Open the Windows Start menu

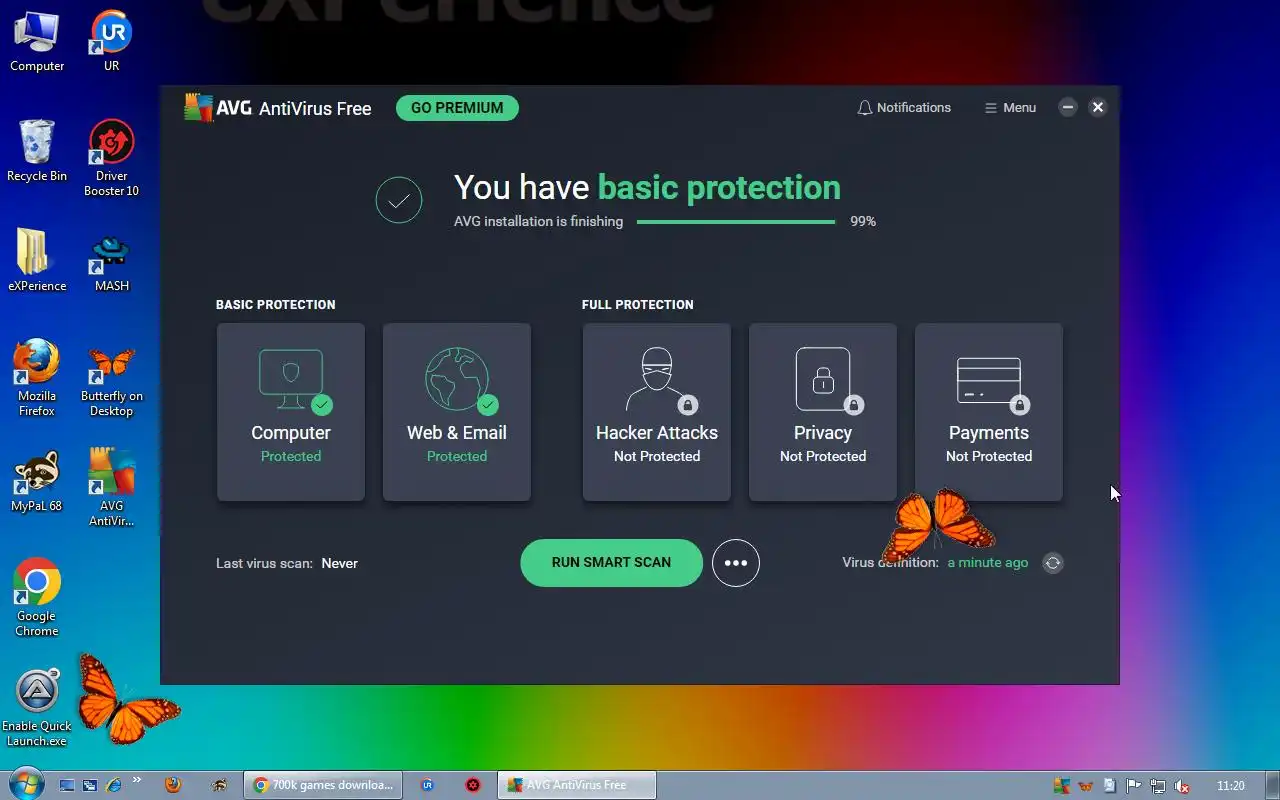pyautogui.click(x=25, y=784)
